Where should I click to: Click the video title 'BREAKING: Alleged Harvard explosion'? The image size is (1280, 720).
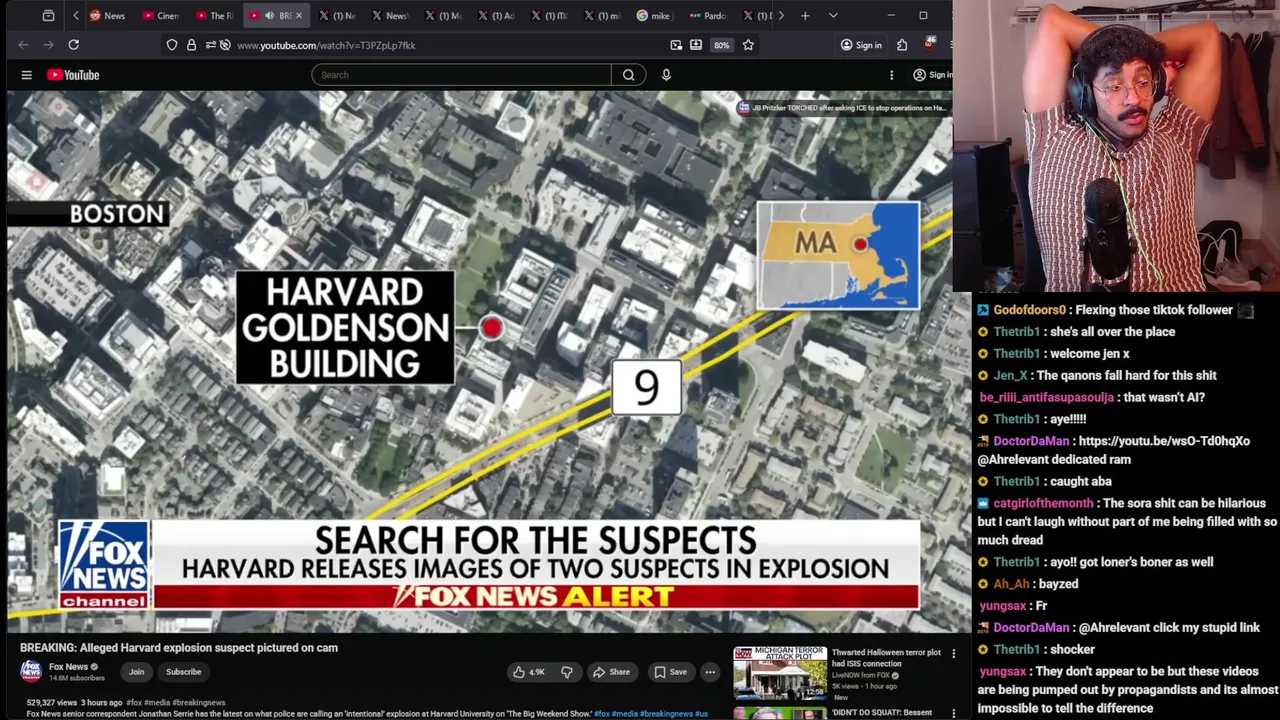pos(179,648)
